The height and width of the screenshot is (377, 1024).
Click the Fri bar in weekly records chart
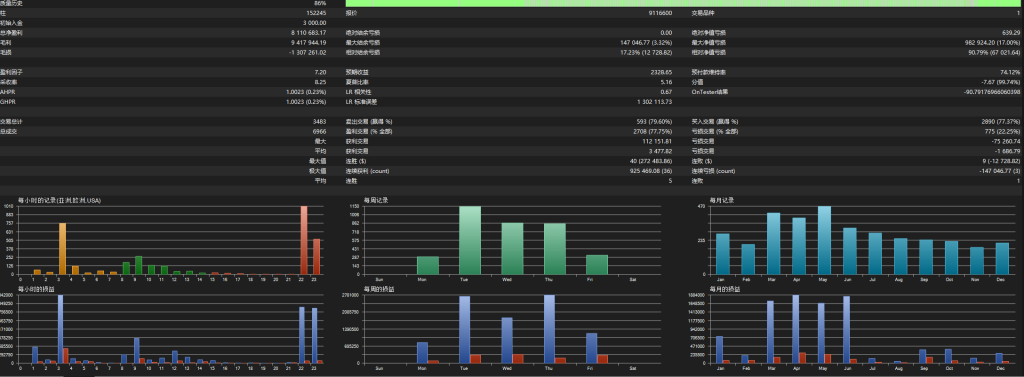[597, 265]
